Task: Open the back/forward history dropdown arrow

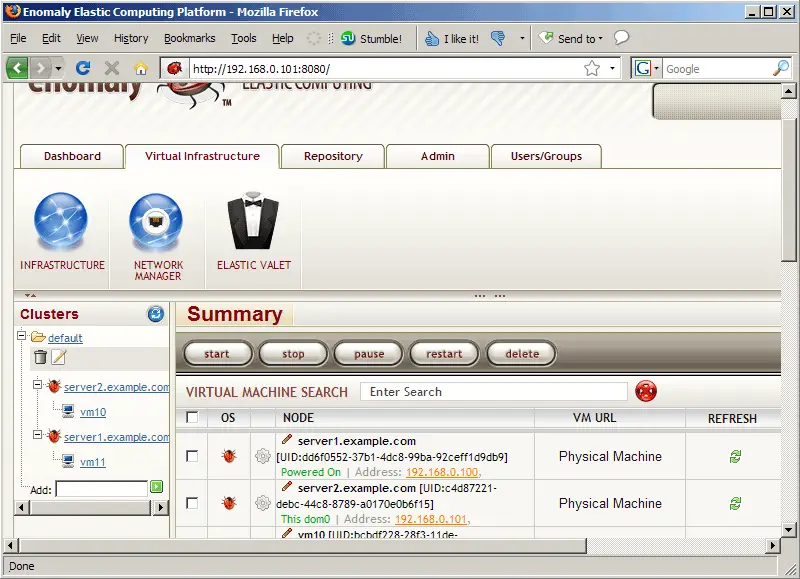Action: pyautogui.click(x=59, y=68)
